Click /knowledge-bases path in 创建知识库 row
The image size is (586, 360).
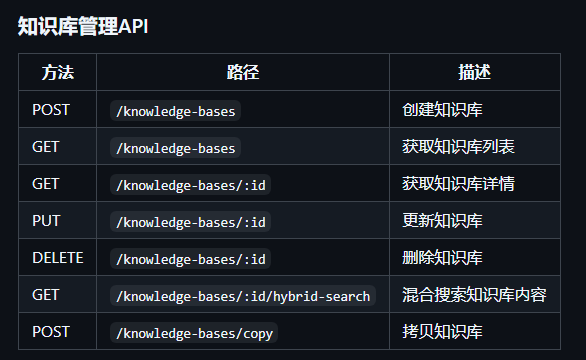click(175, 111)
